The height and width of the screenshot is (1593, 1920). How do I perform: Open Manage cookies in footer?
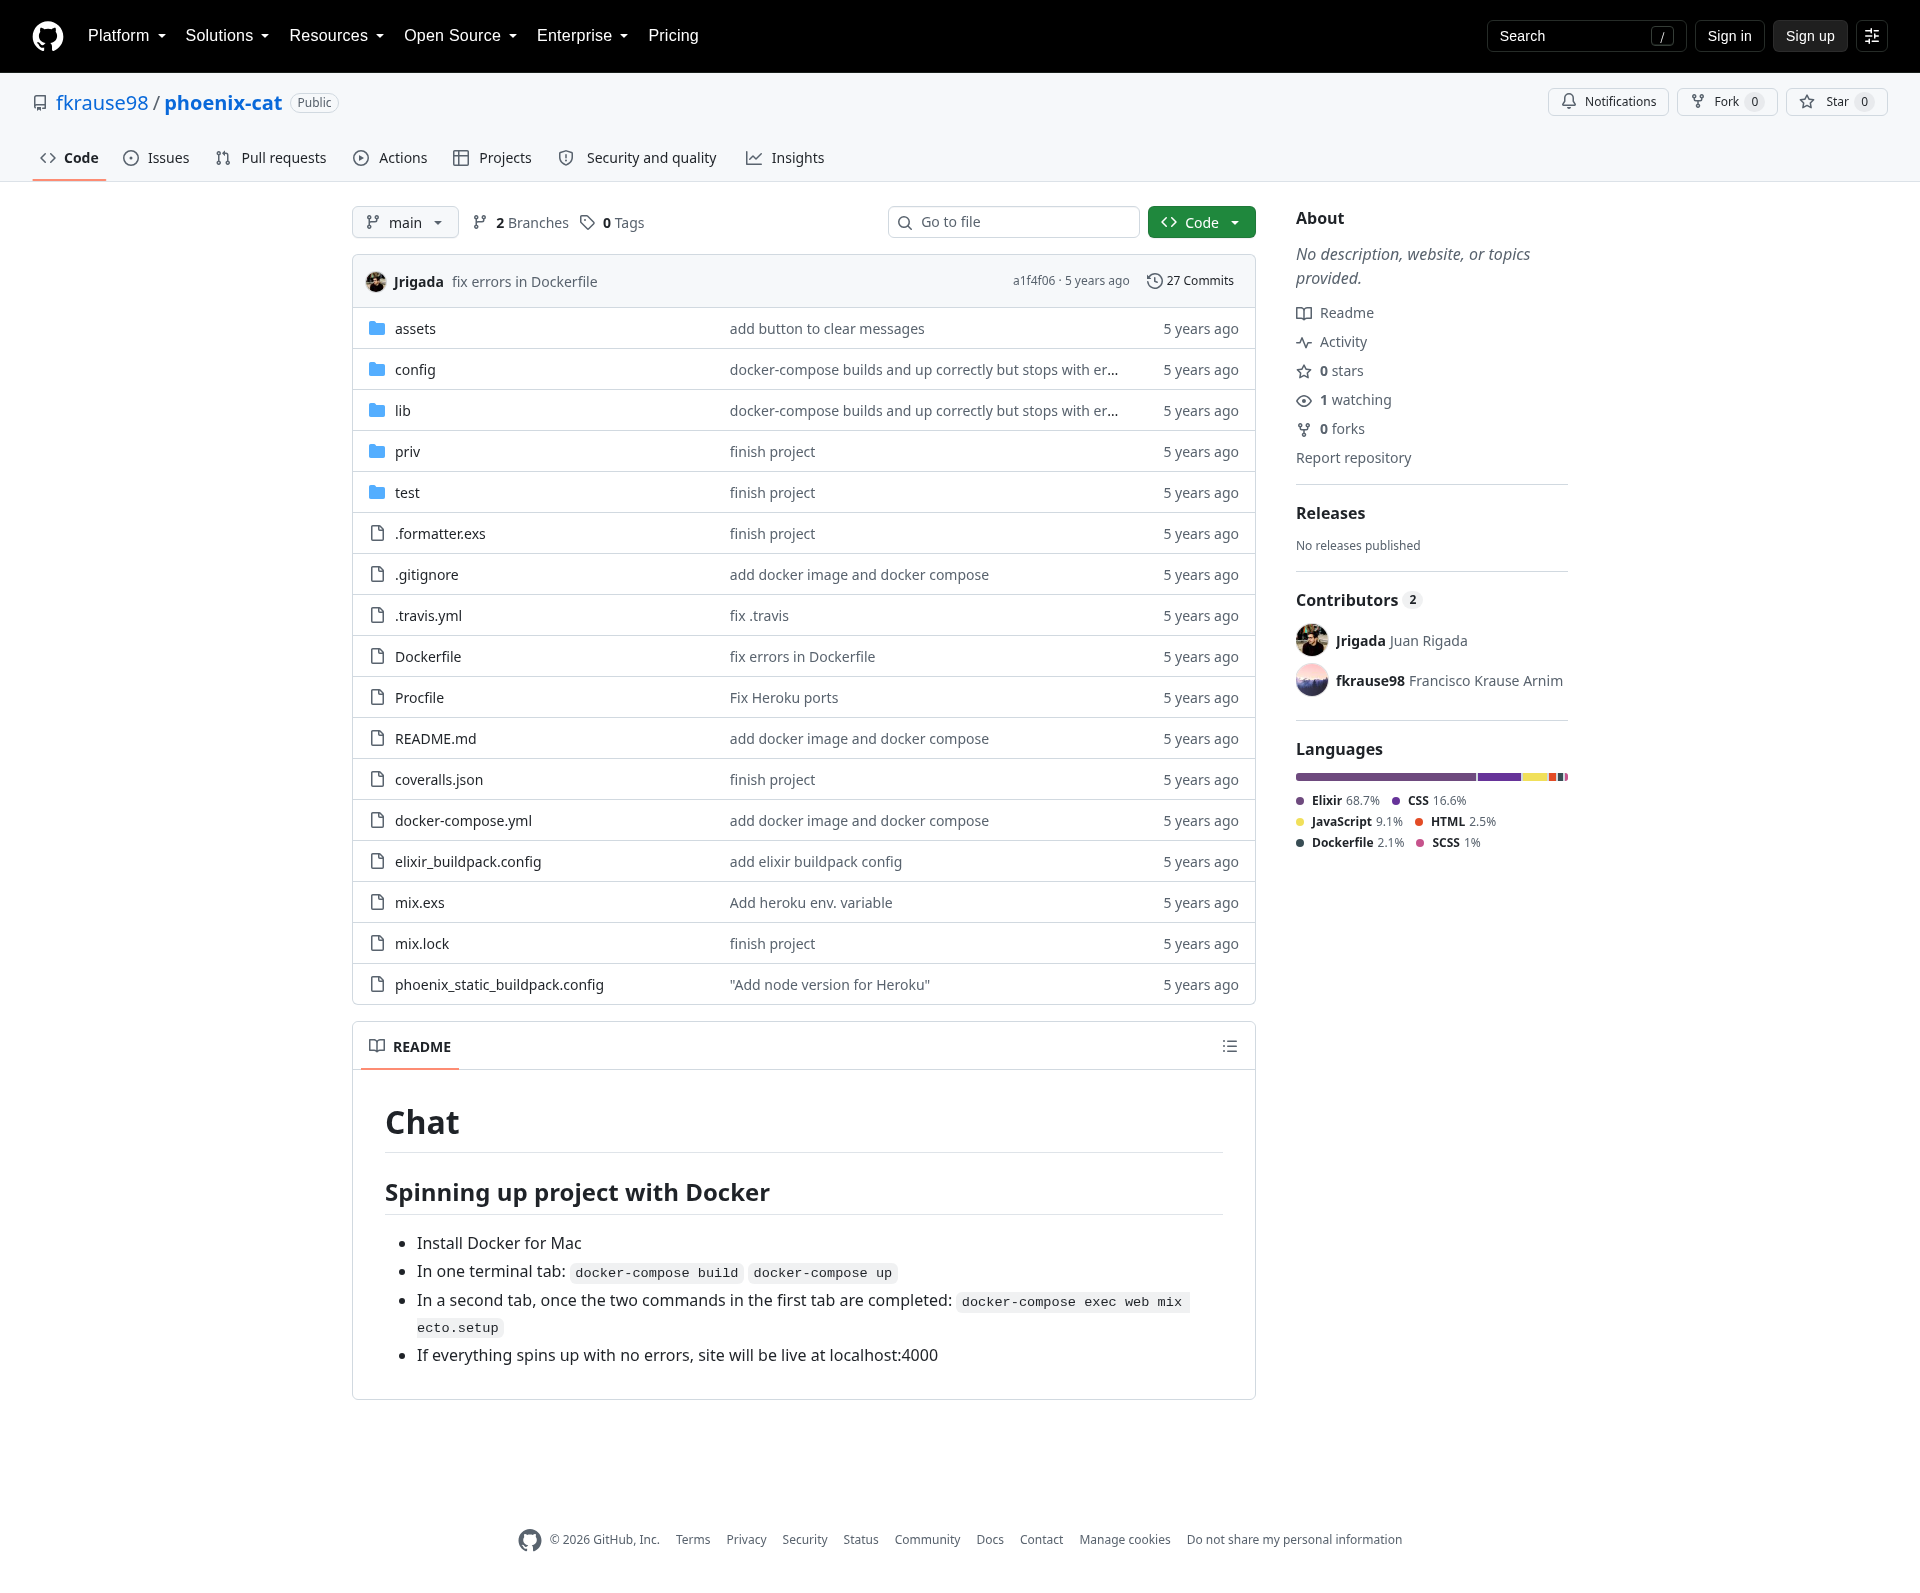tap(1125, 1540)
